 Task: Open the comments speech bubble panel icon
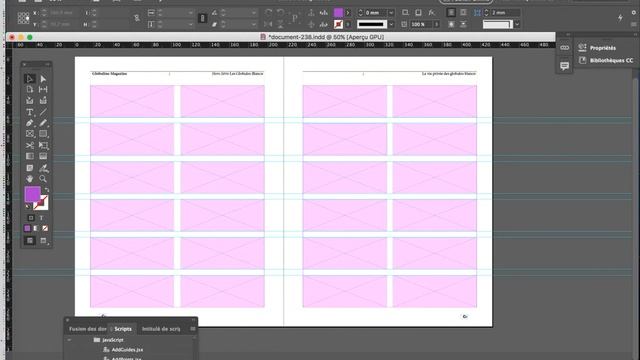point(564,66)
